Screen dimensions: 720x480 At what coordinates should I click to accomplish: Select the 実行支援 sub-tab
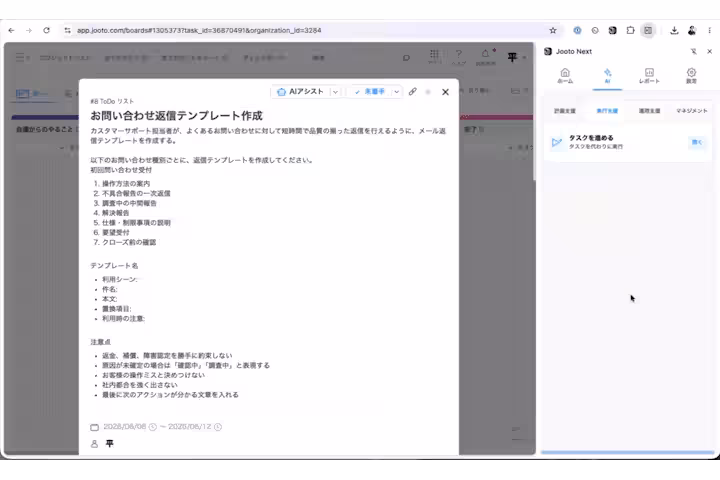coord(607,111)
